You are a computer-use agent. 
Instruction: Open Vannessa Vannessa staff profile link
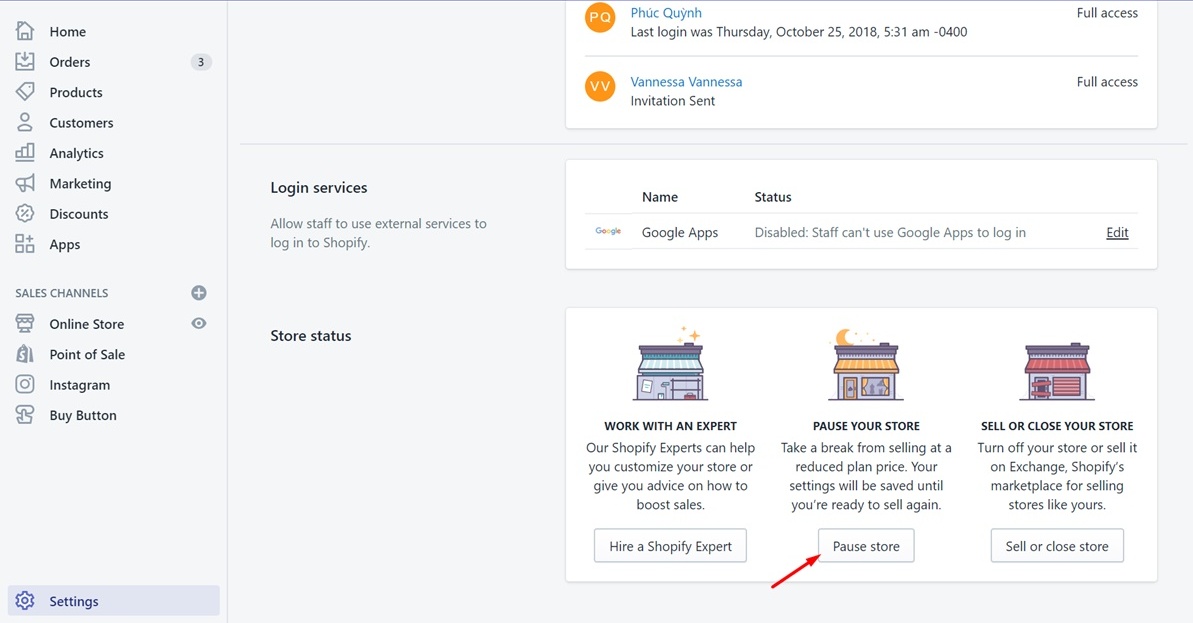(x=686, y=82)
